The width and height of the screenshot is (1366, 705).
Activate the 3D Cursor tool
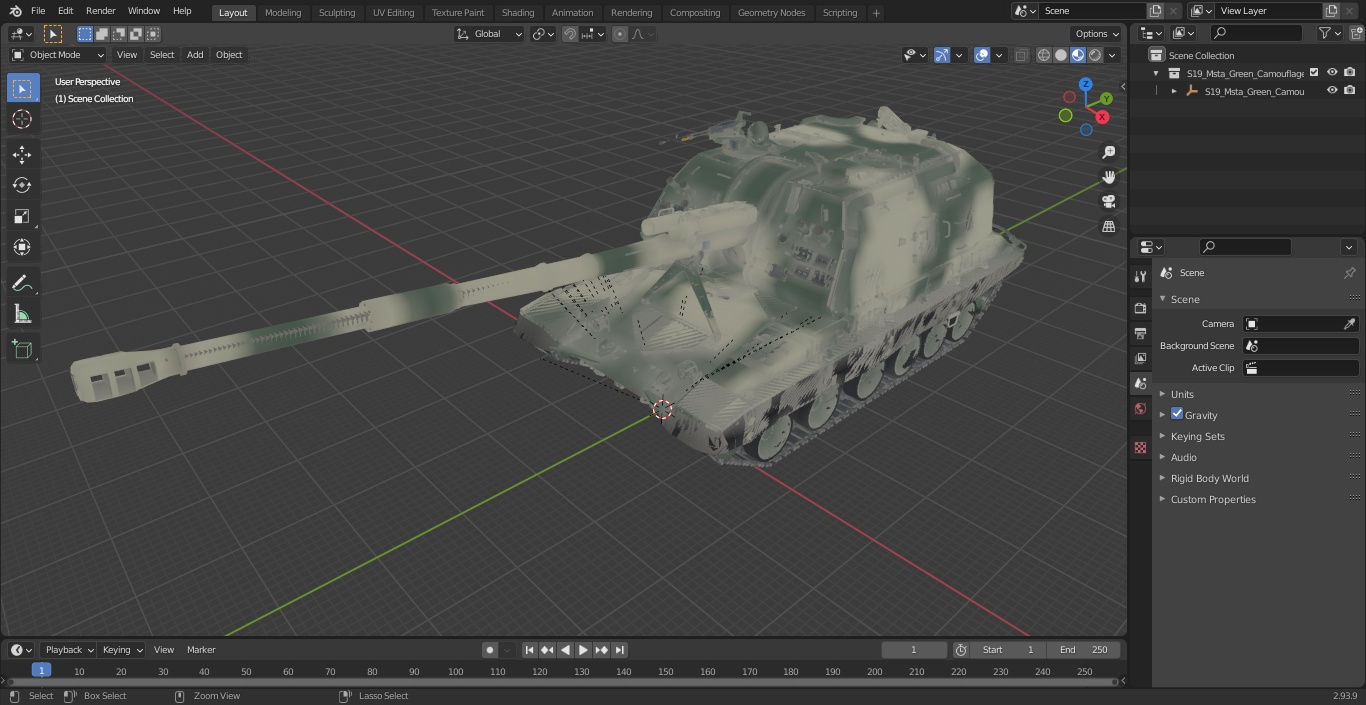point(22,119)
